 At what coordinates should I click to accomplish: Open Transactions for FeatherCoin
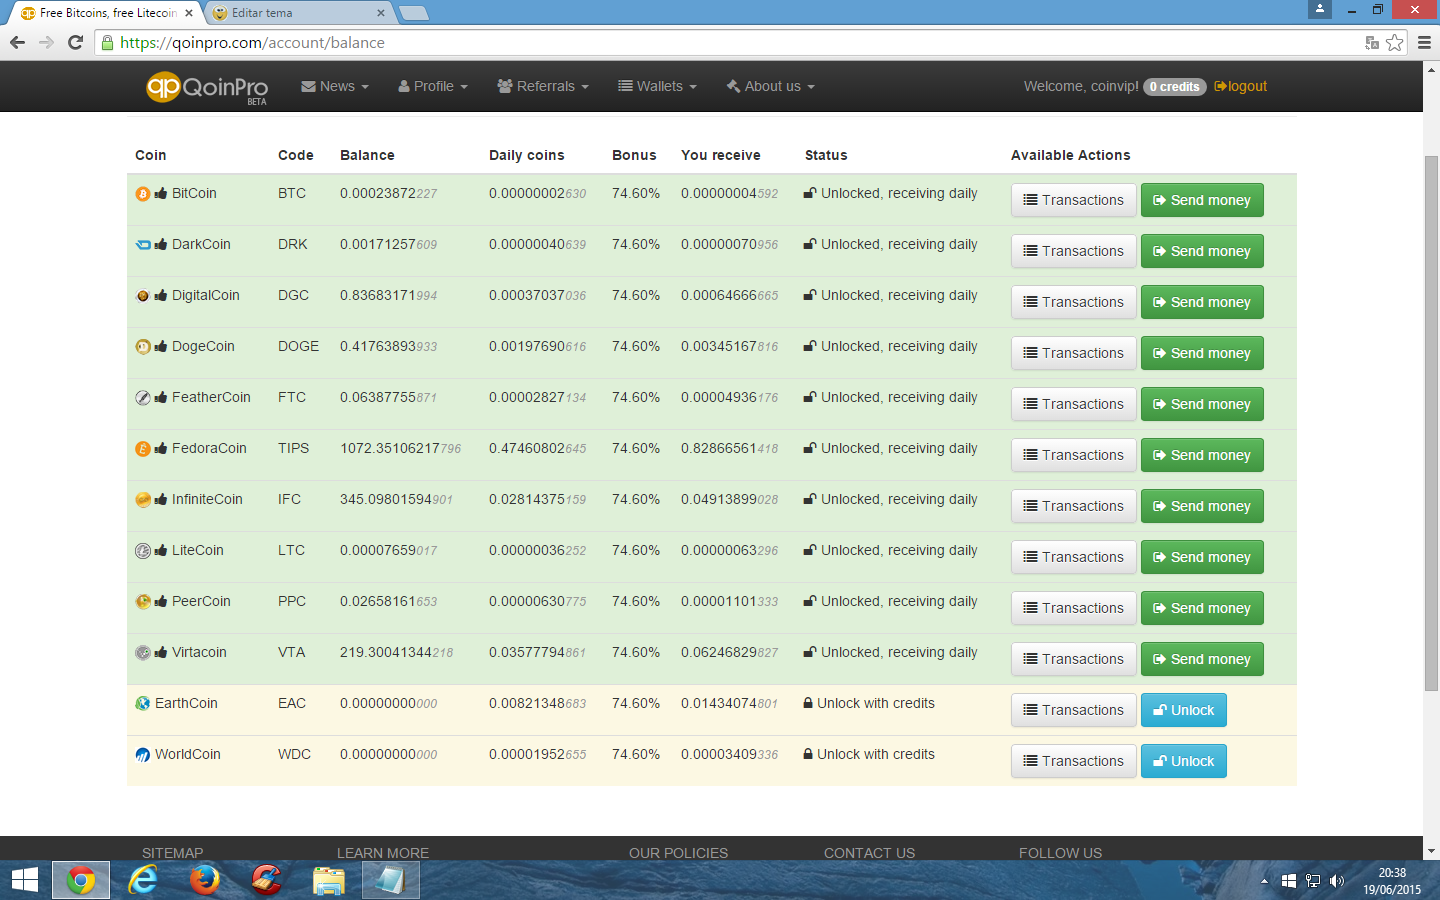(1074, 404)
